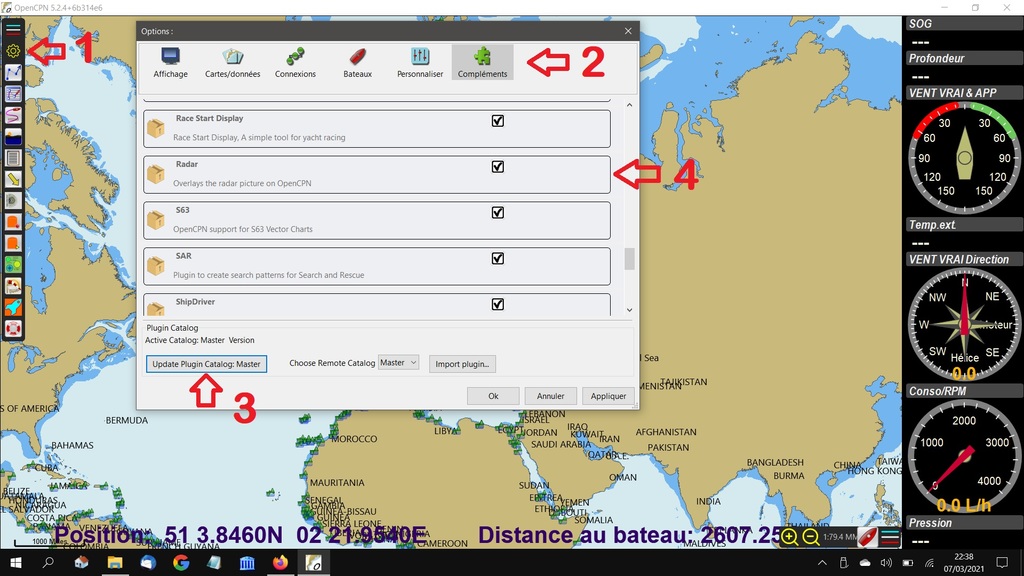This screenshot has height=576, width=1024.
Task: Toggle the gray radar plugin icon
Action: [x=13, y=200]
